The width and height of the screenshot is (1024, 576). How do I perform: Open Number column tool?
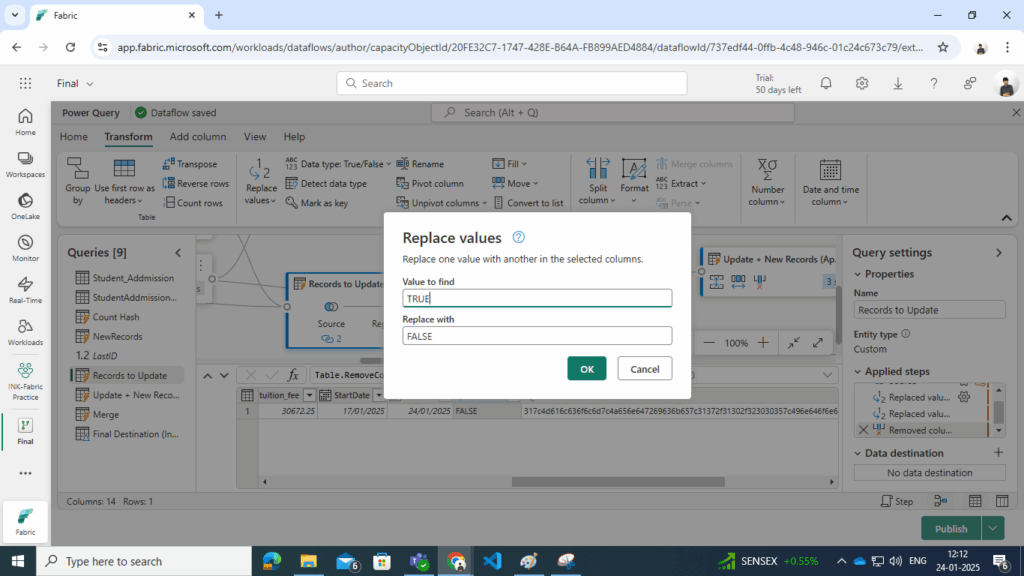(x=767, y=182)
